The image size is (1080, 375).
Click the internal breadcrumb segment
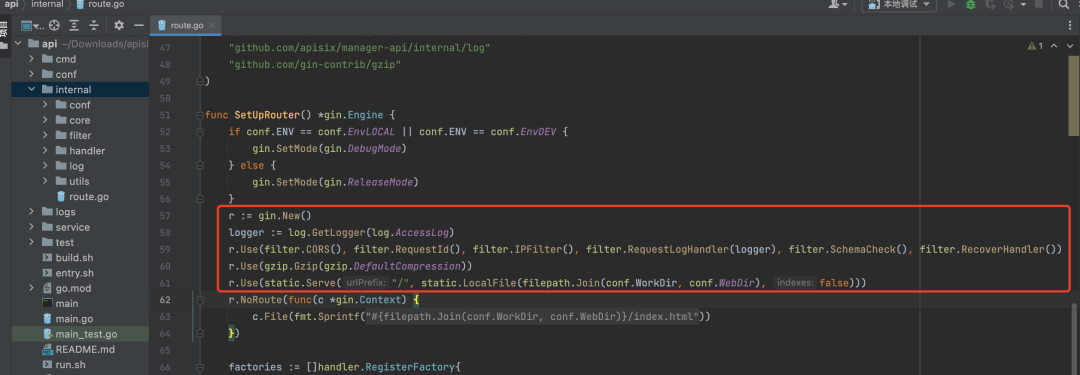point(48,5)
